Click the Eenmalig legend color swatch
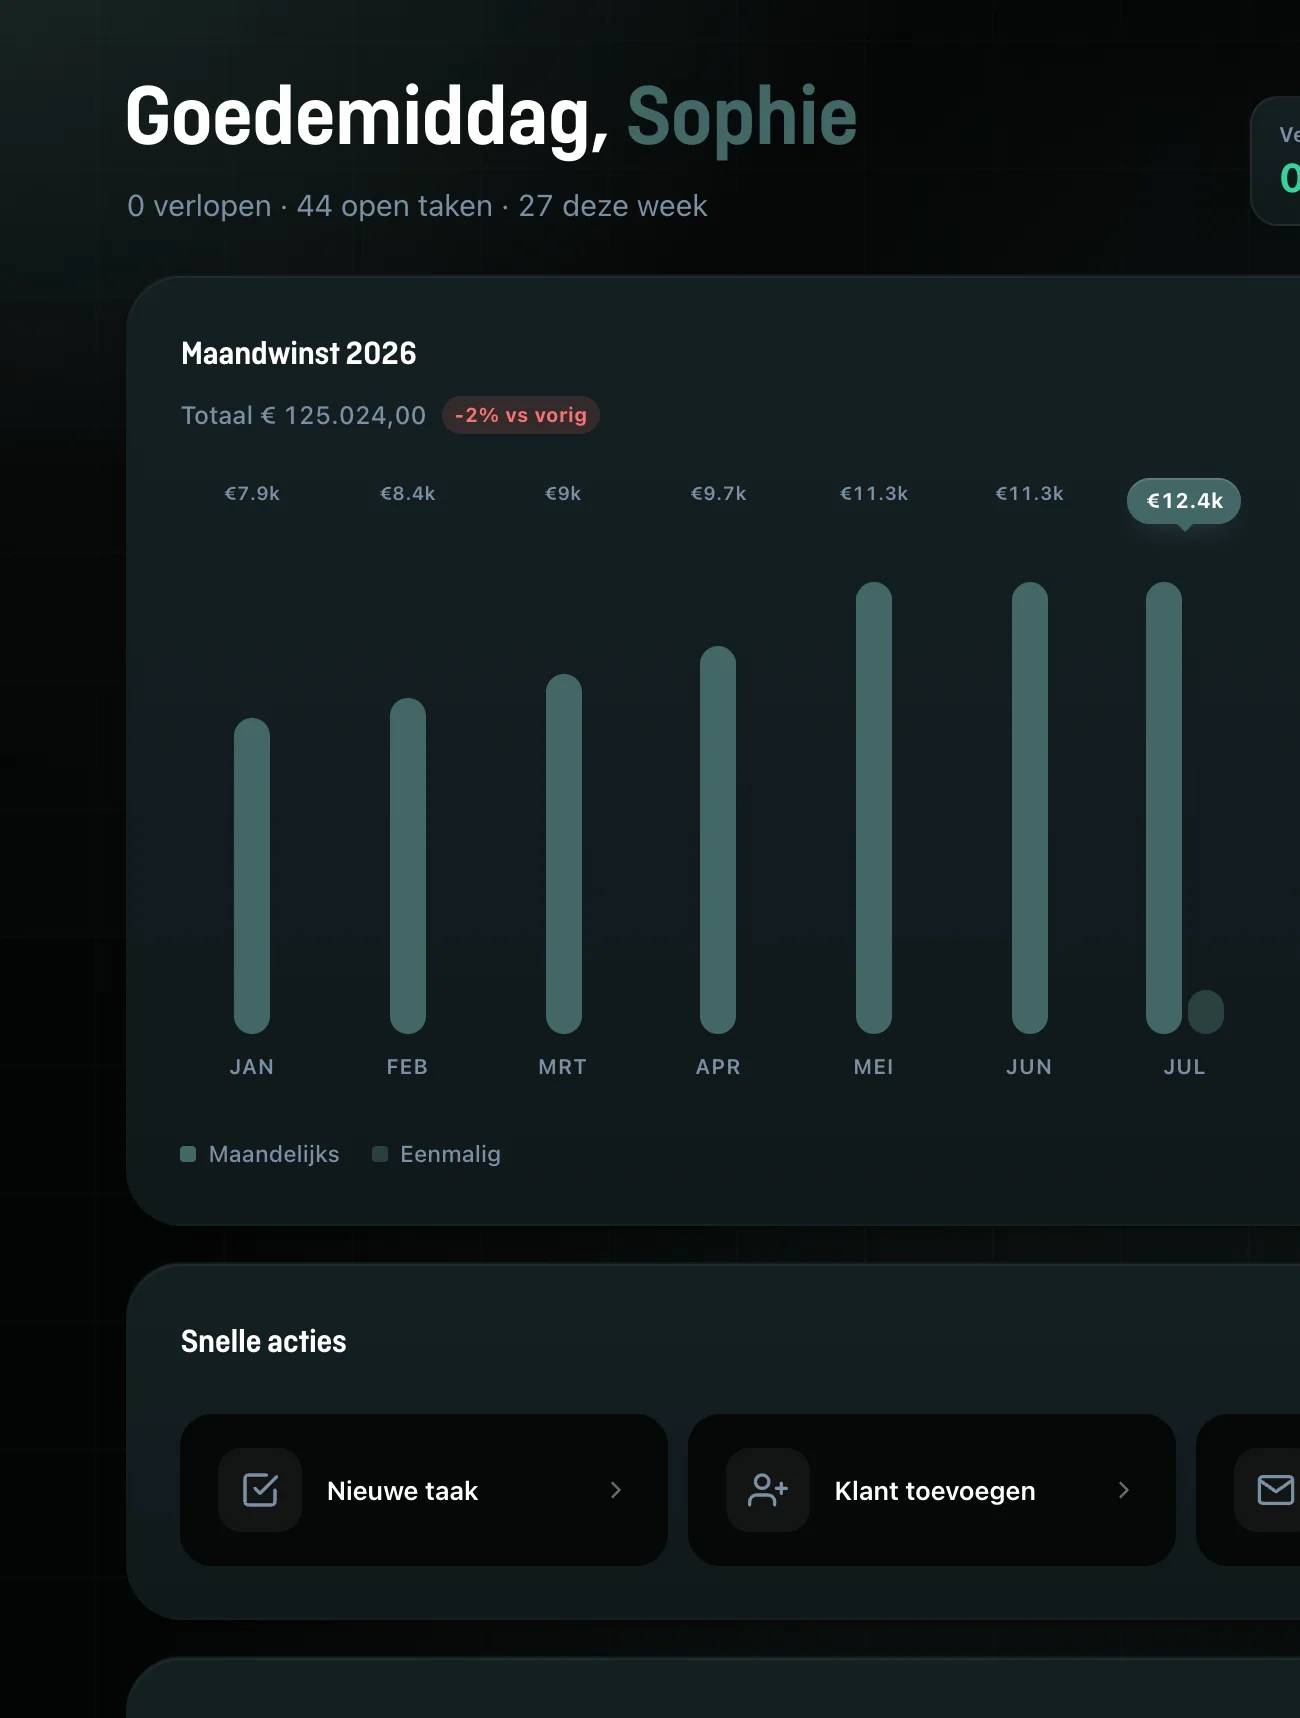Image resolution: width=1300 pixels, height=1718 pixels. click(380, 1154)
